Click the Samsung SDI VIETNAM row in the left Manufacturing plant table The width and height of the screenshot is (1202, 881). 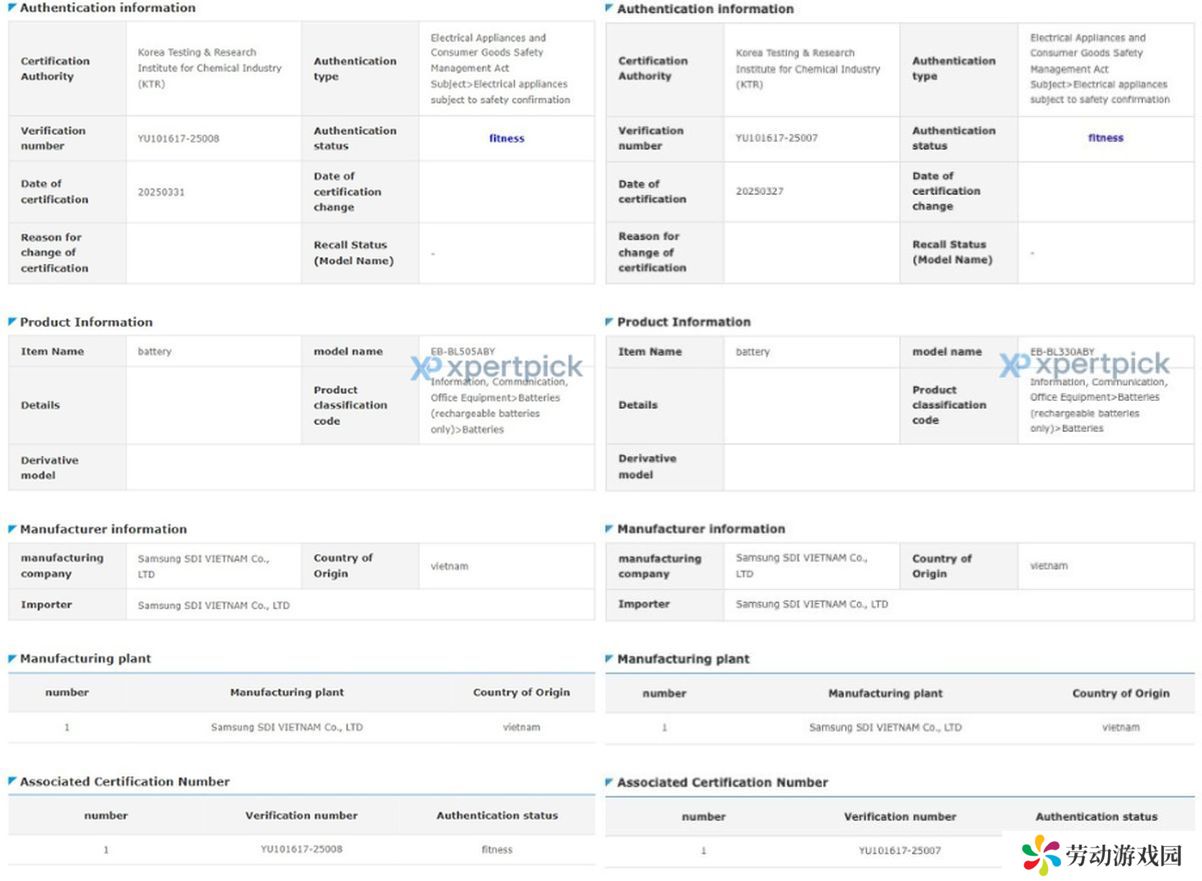[301, 728]
